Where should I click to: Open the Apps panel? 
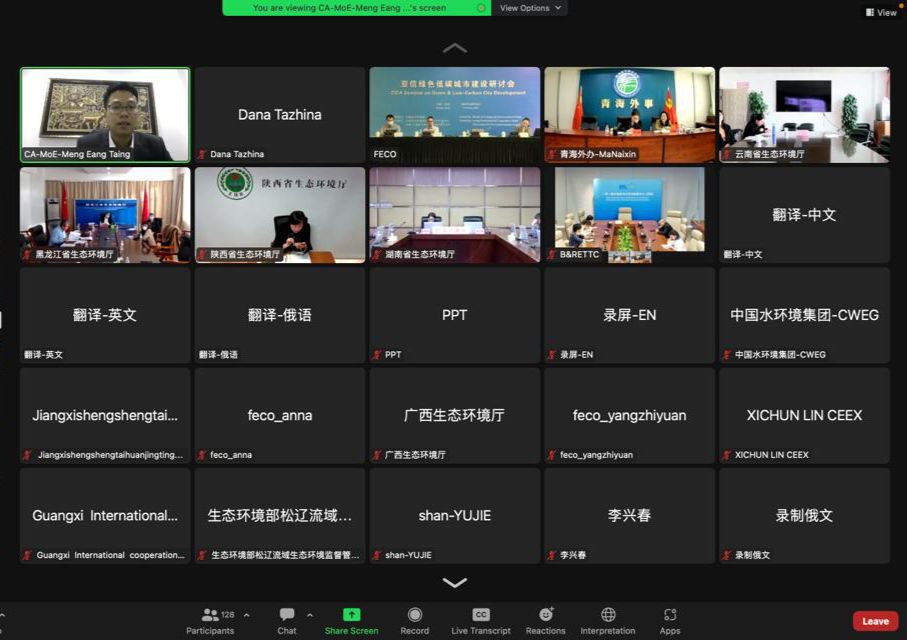point(670,620)
